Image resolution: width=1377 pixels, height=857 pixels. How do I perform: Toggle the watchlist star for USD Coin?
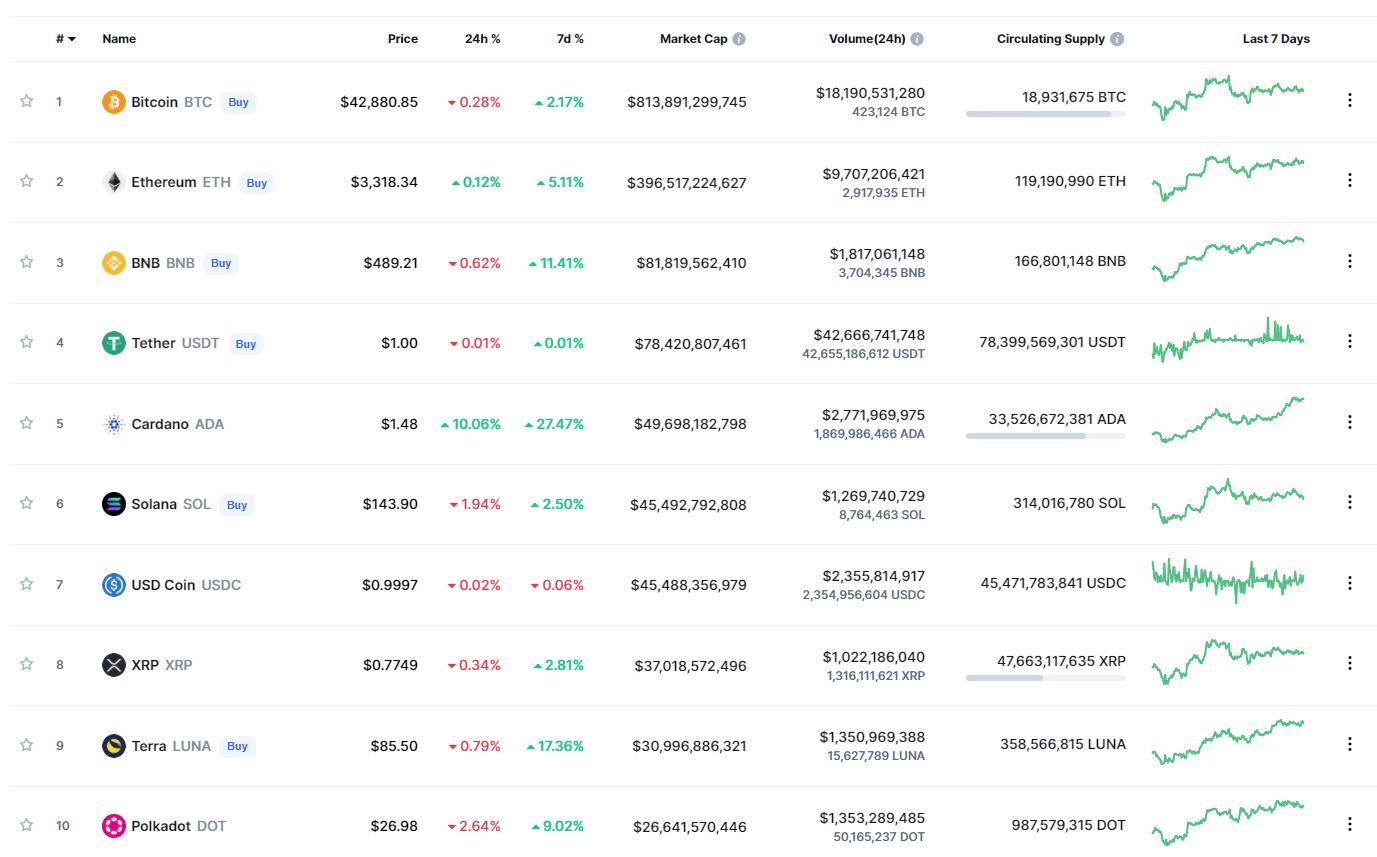point(27,584)
